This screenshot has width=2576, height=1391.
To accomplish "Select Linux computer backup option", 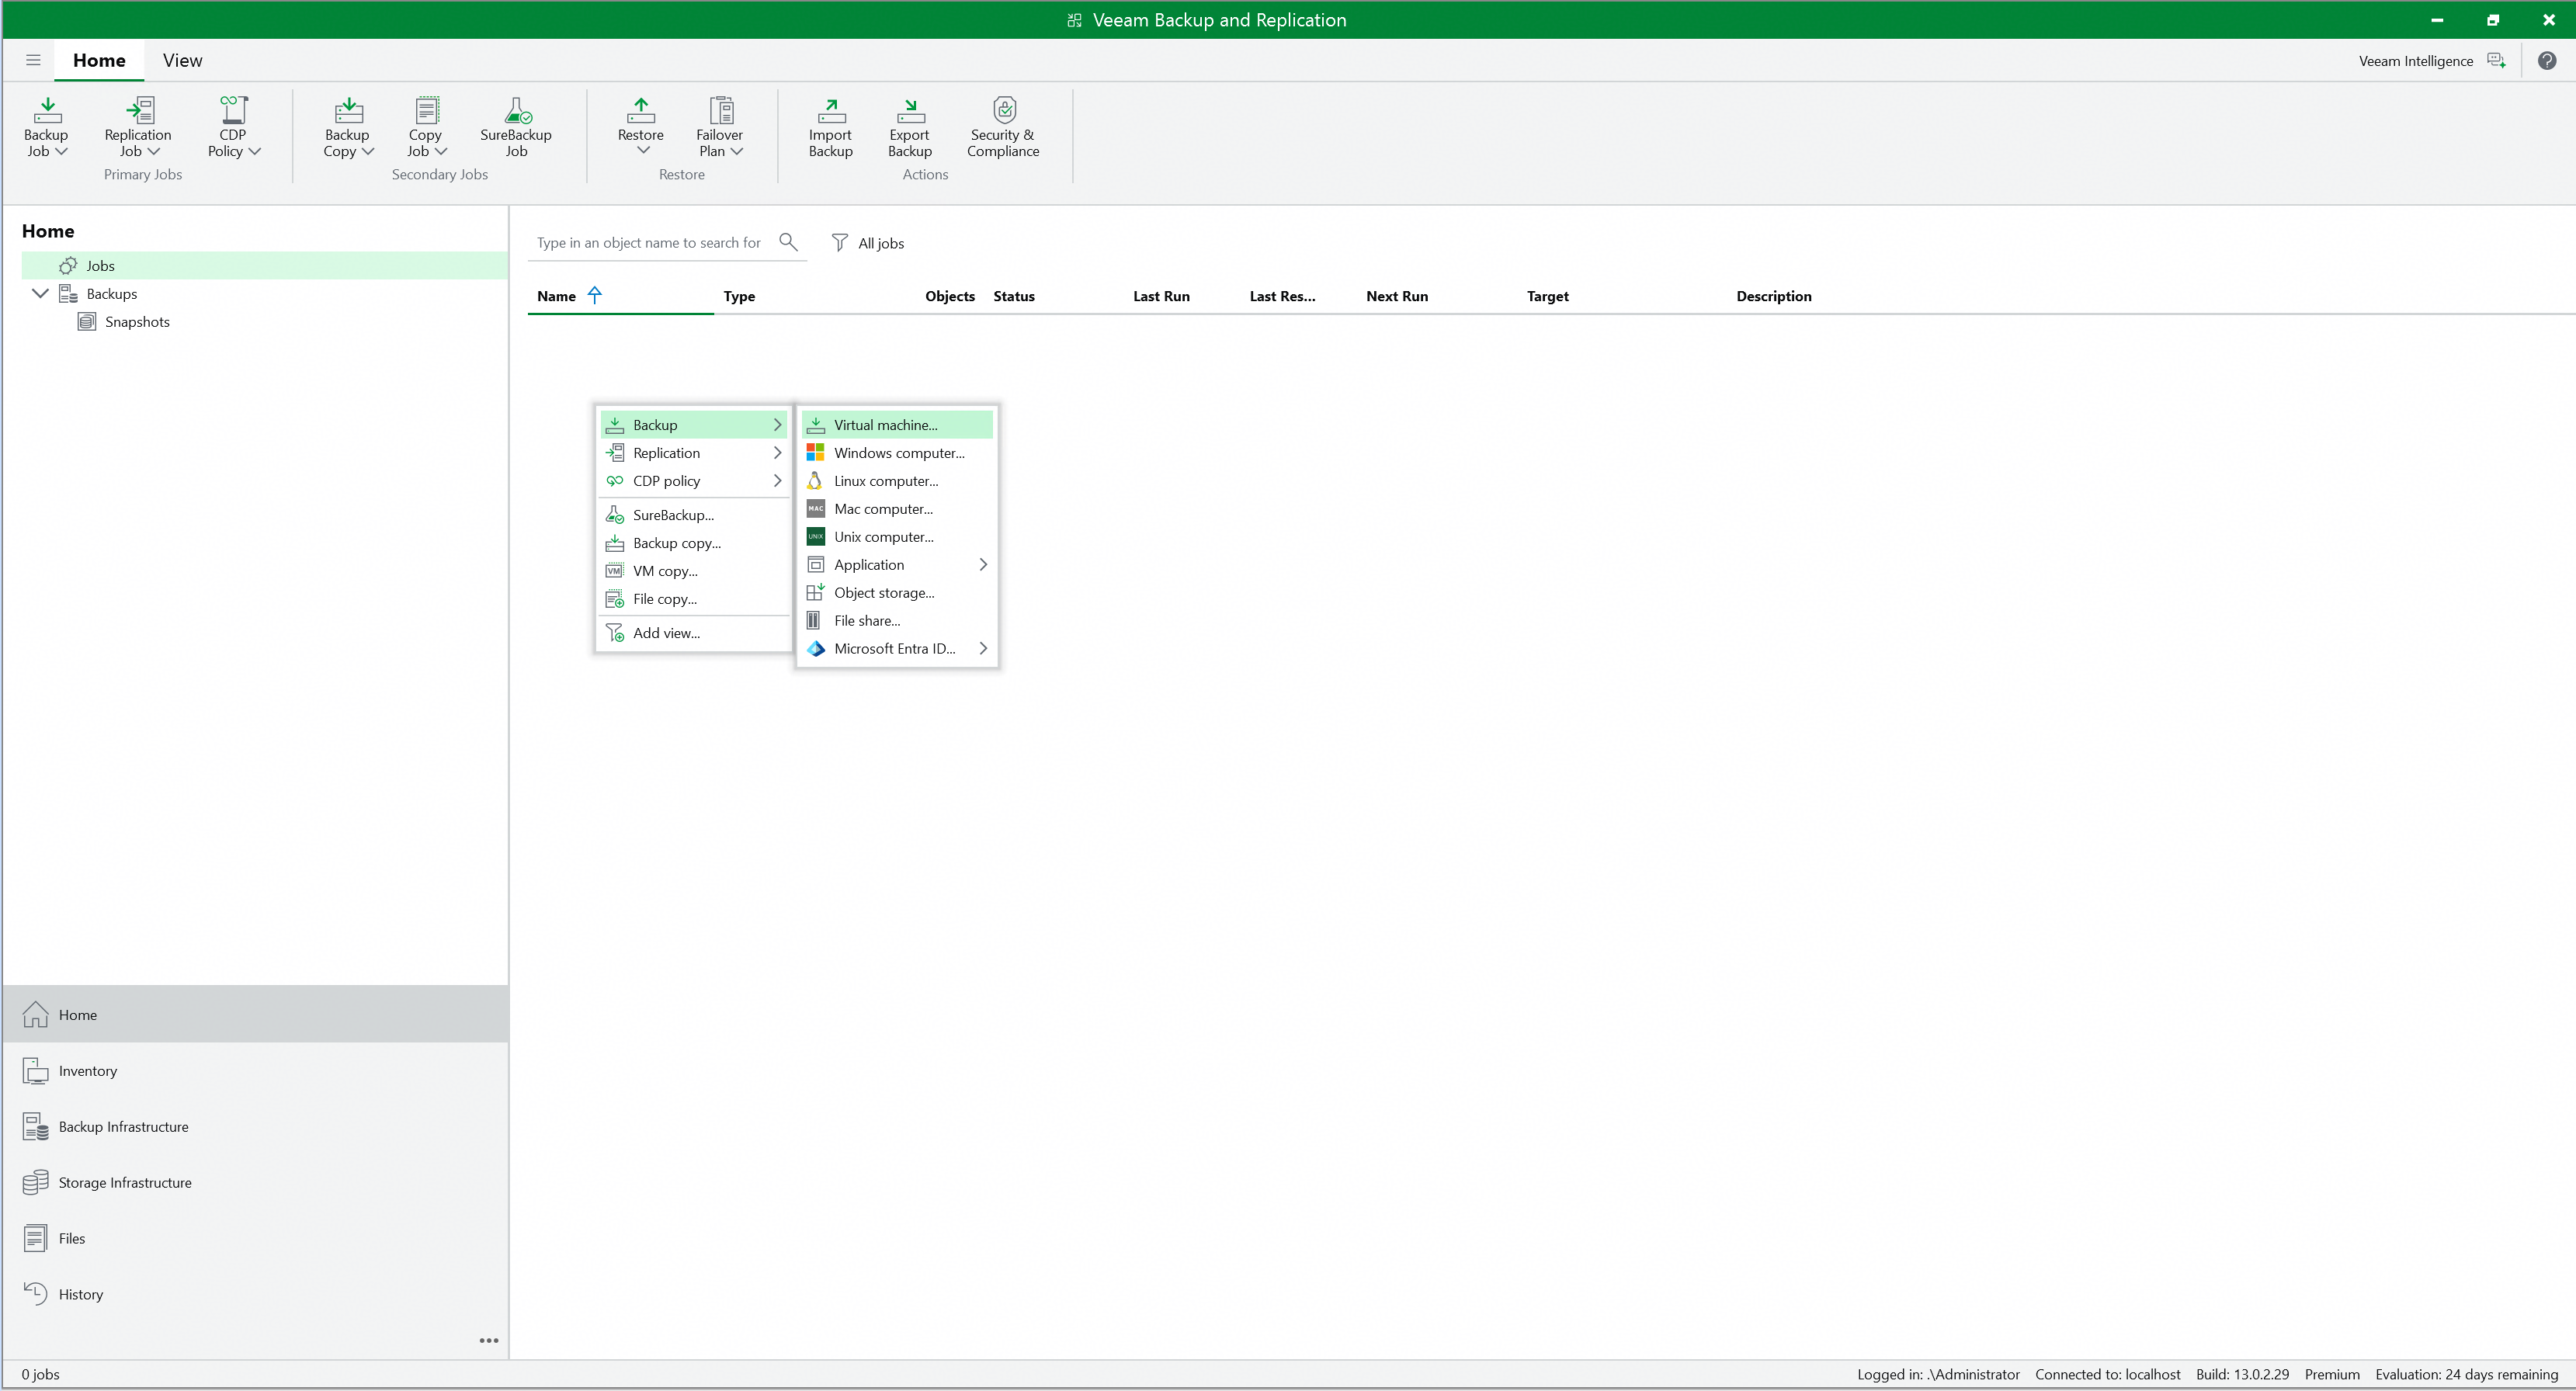I will tap(897, 481).
